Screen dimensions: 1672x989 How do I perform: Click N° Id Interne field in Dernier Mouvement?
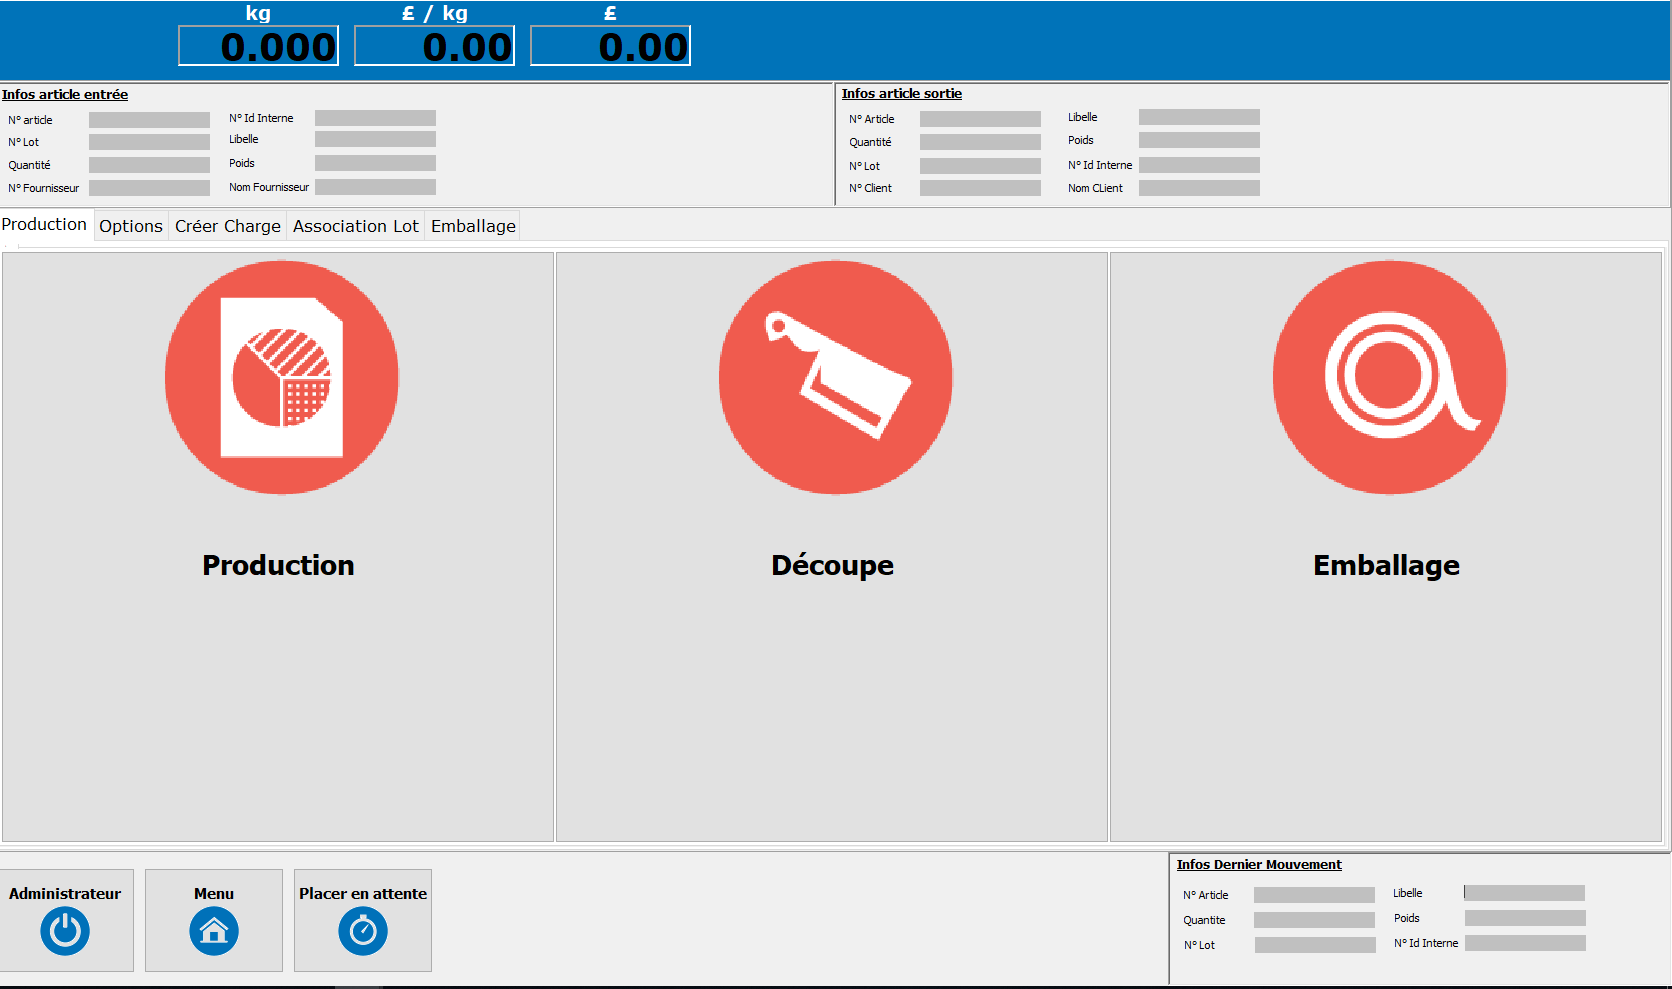point(1525,943)
